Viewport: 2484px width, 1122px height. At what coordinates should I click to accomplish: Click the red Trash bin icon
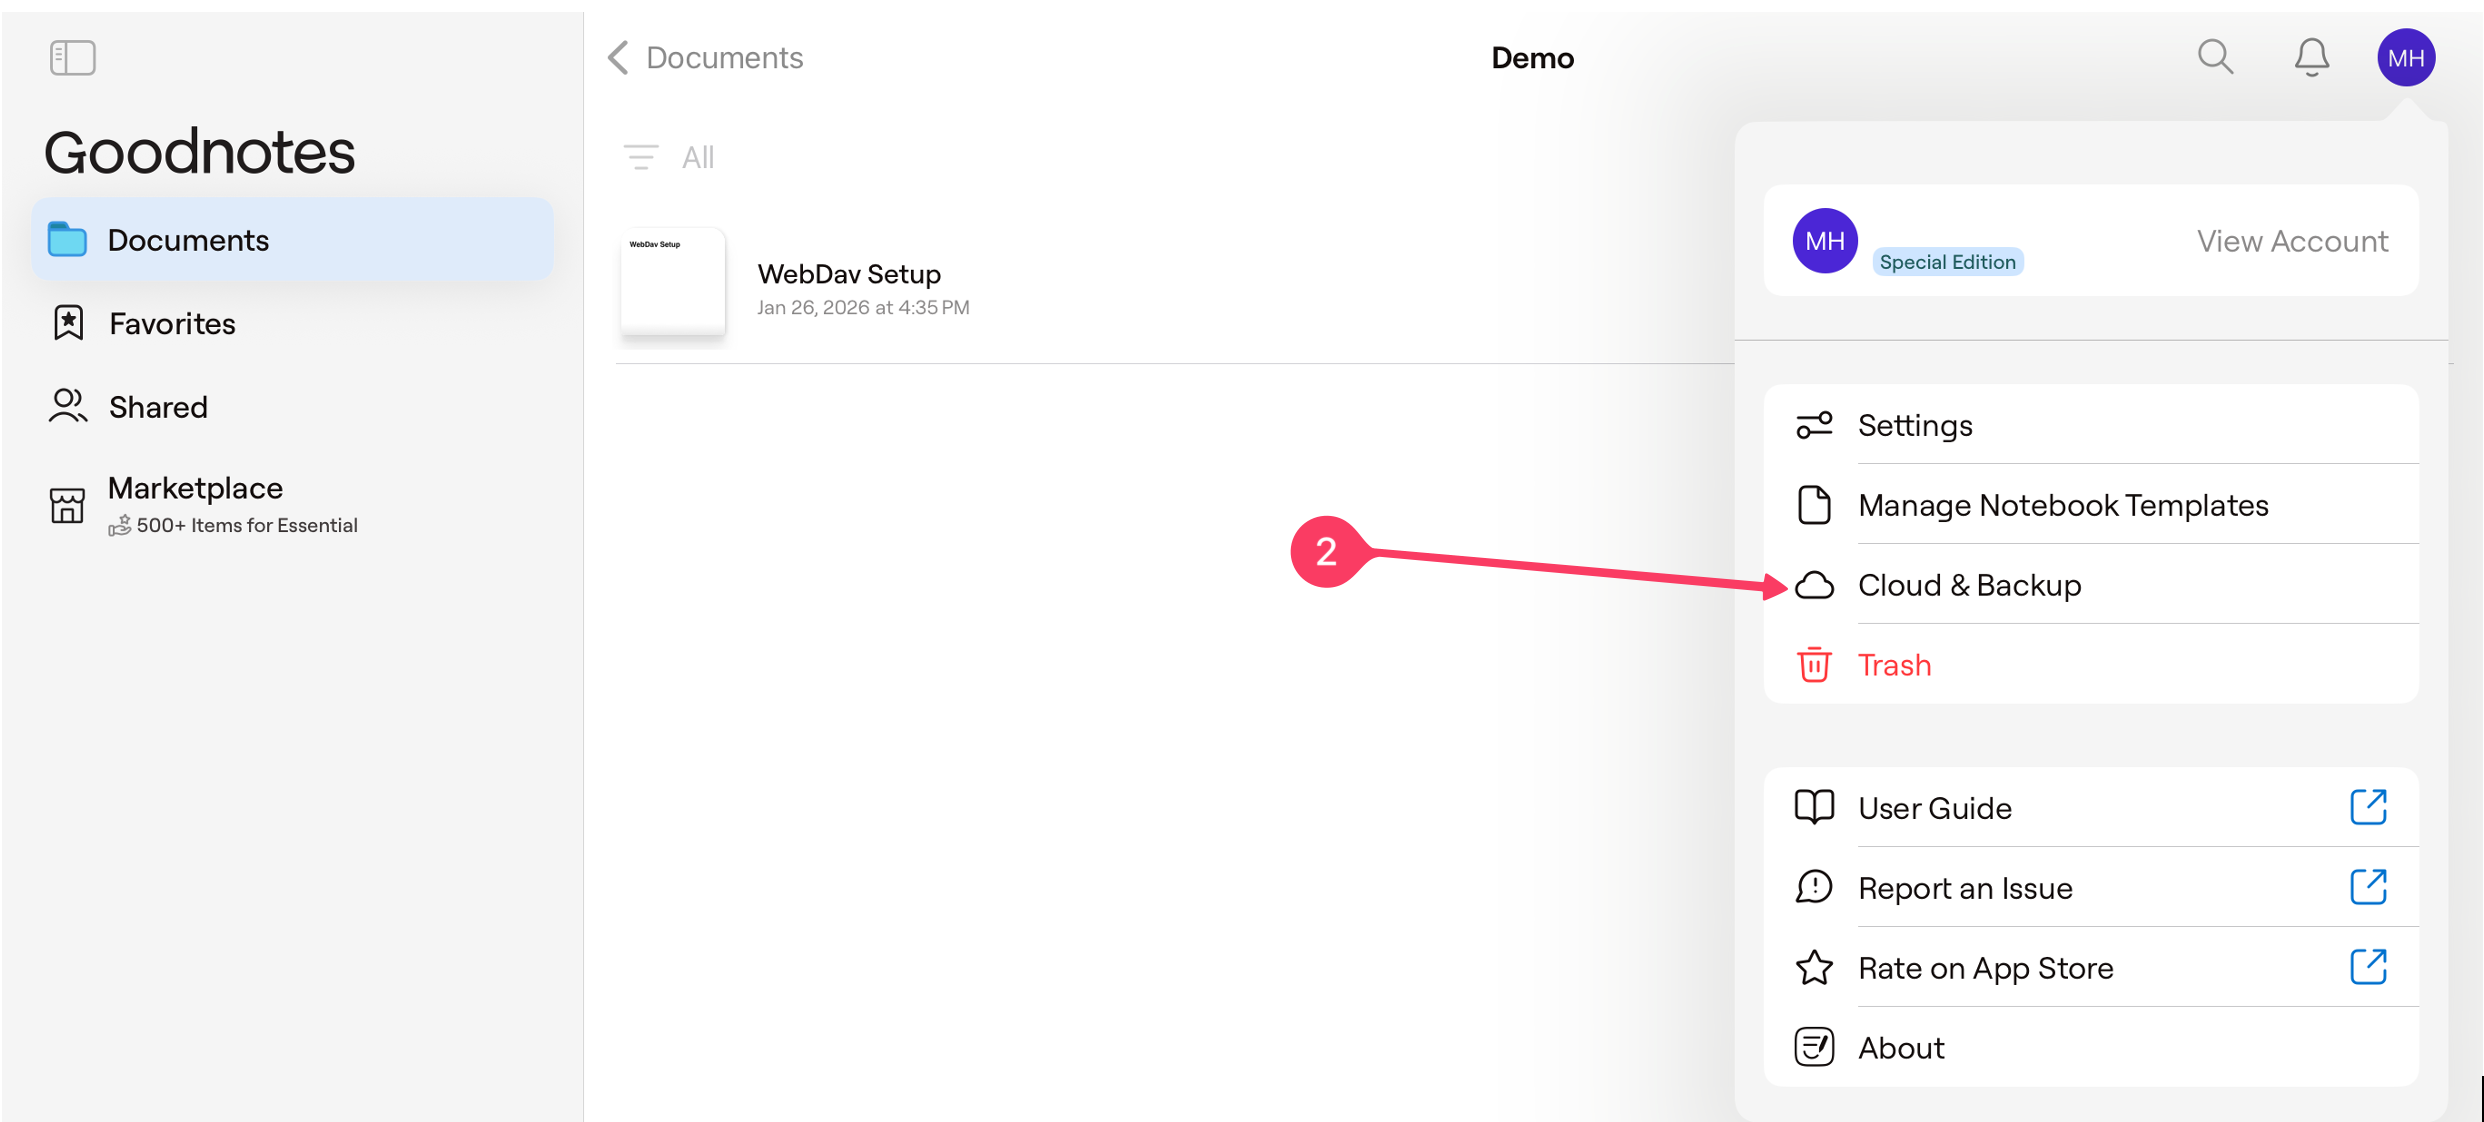click(x=1814, y=665)
